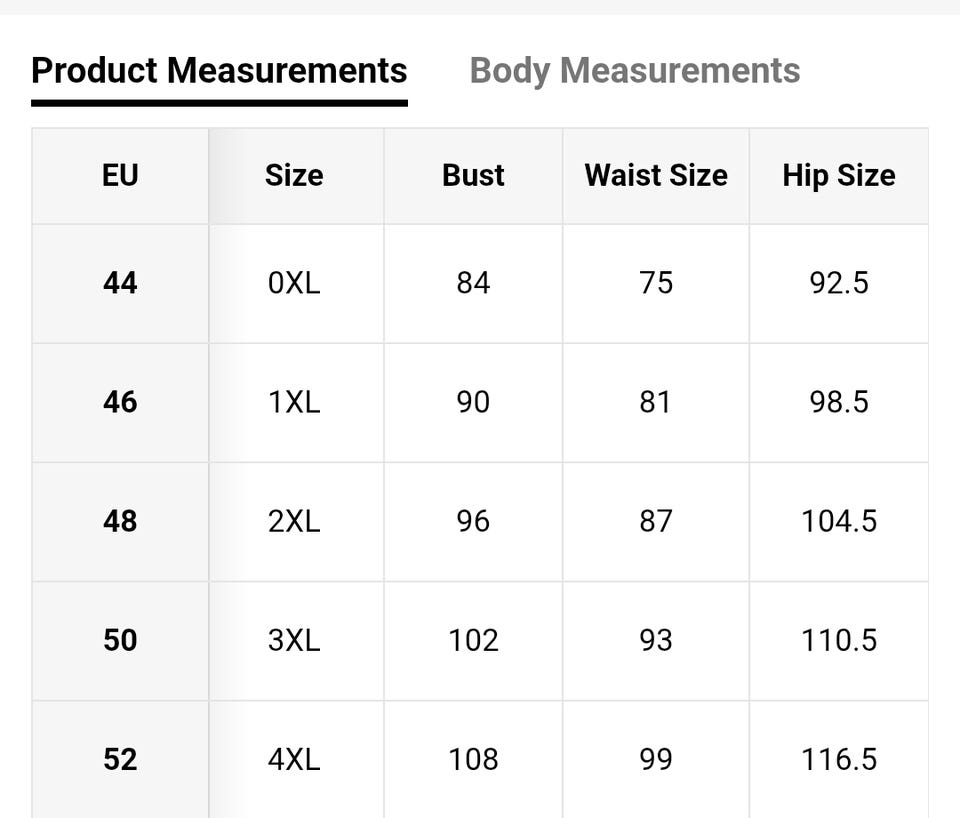Click the Waist Size column header

pos(656,176)
